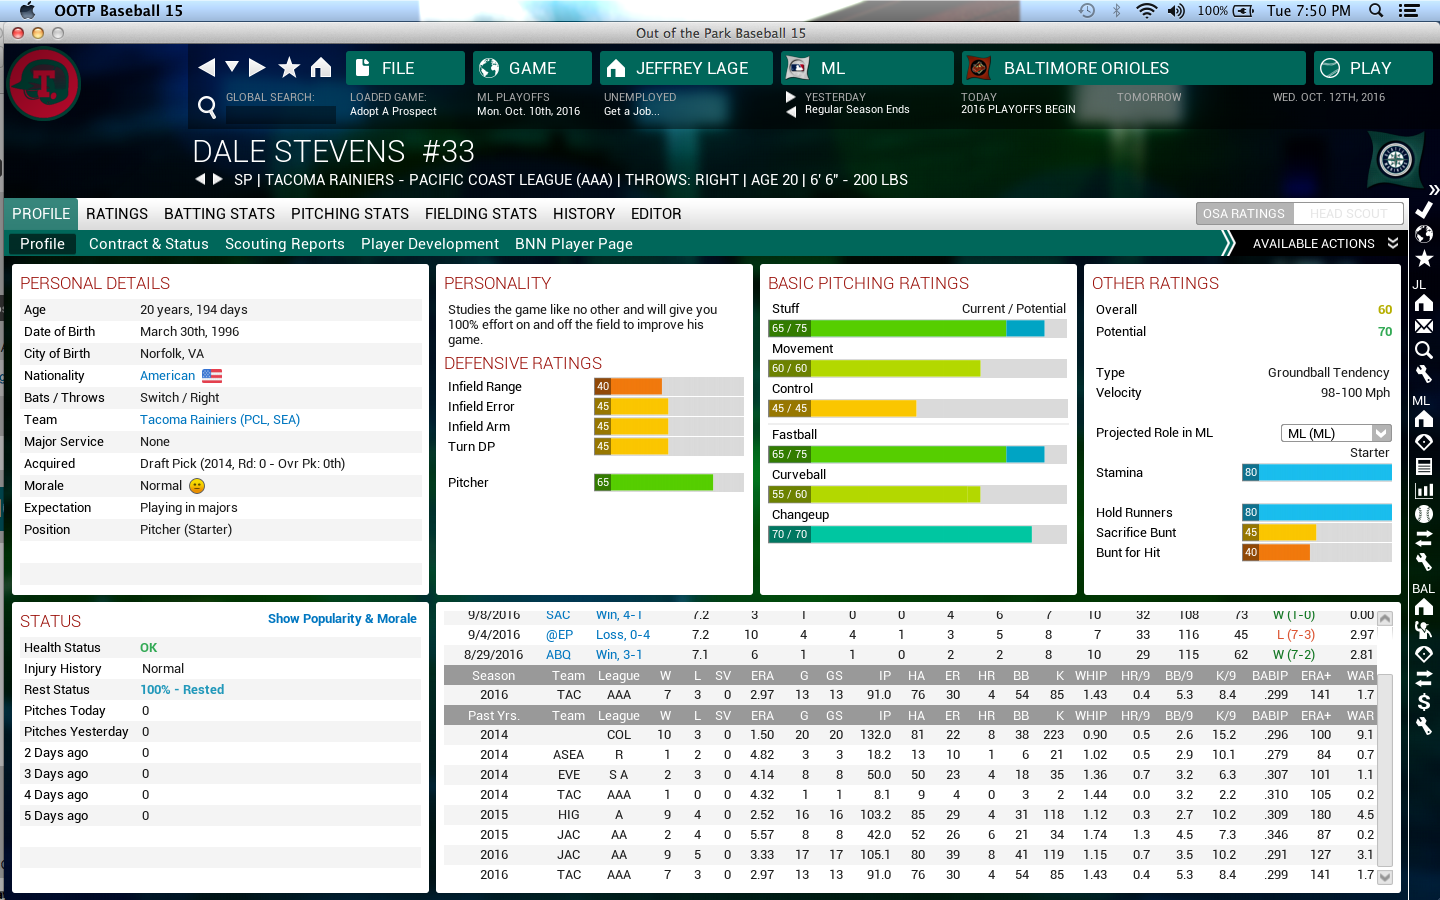Go to the next player arrow under name

217,179
